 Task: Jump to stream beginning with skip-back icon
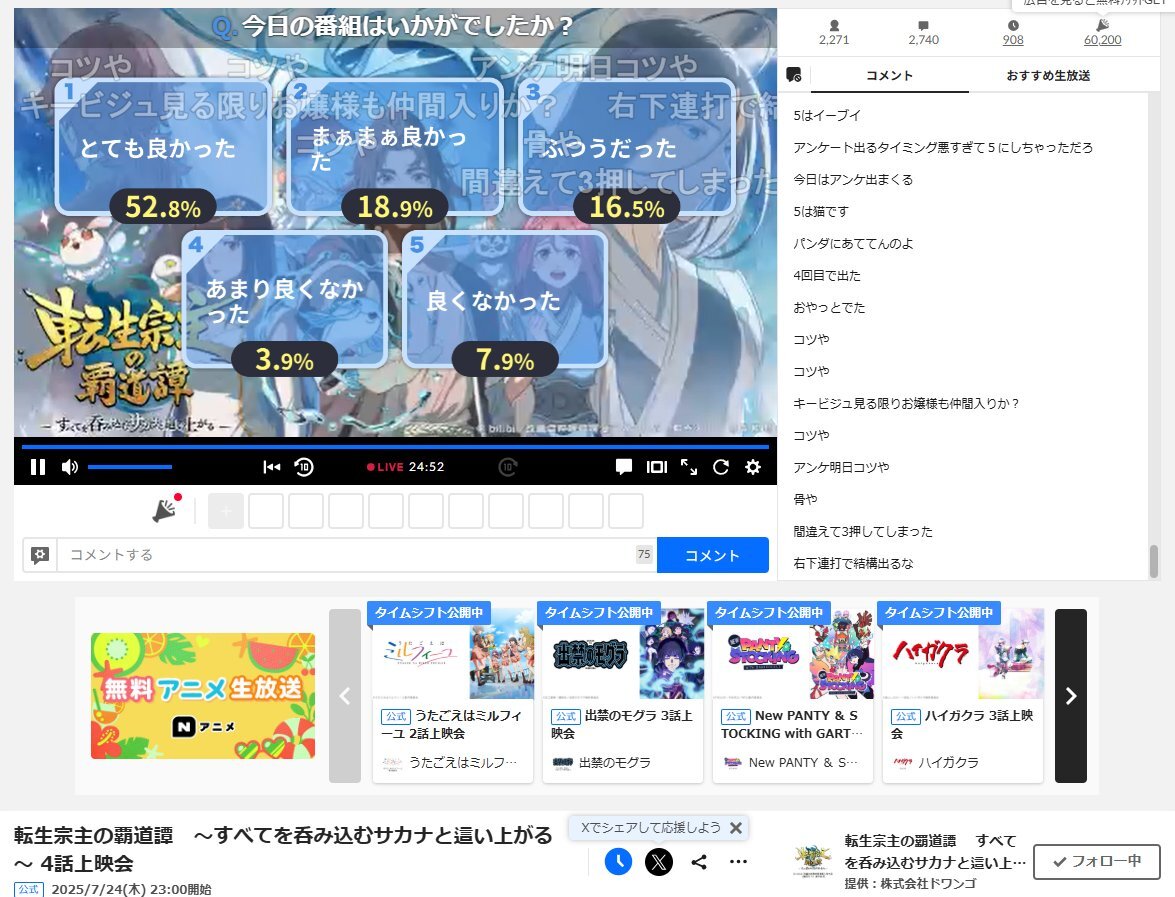pos(271,467)
